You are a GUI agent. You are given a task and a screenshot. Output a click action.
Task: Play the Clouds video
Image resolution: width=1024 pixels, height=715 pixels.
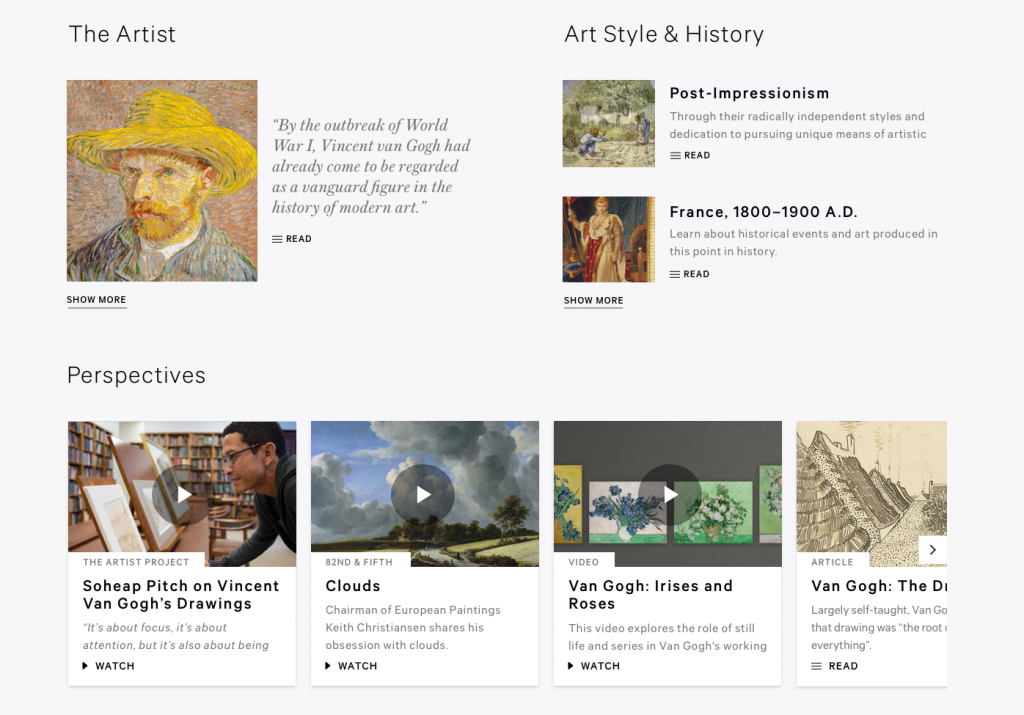(x=423, y=495)
